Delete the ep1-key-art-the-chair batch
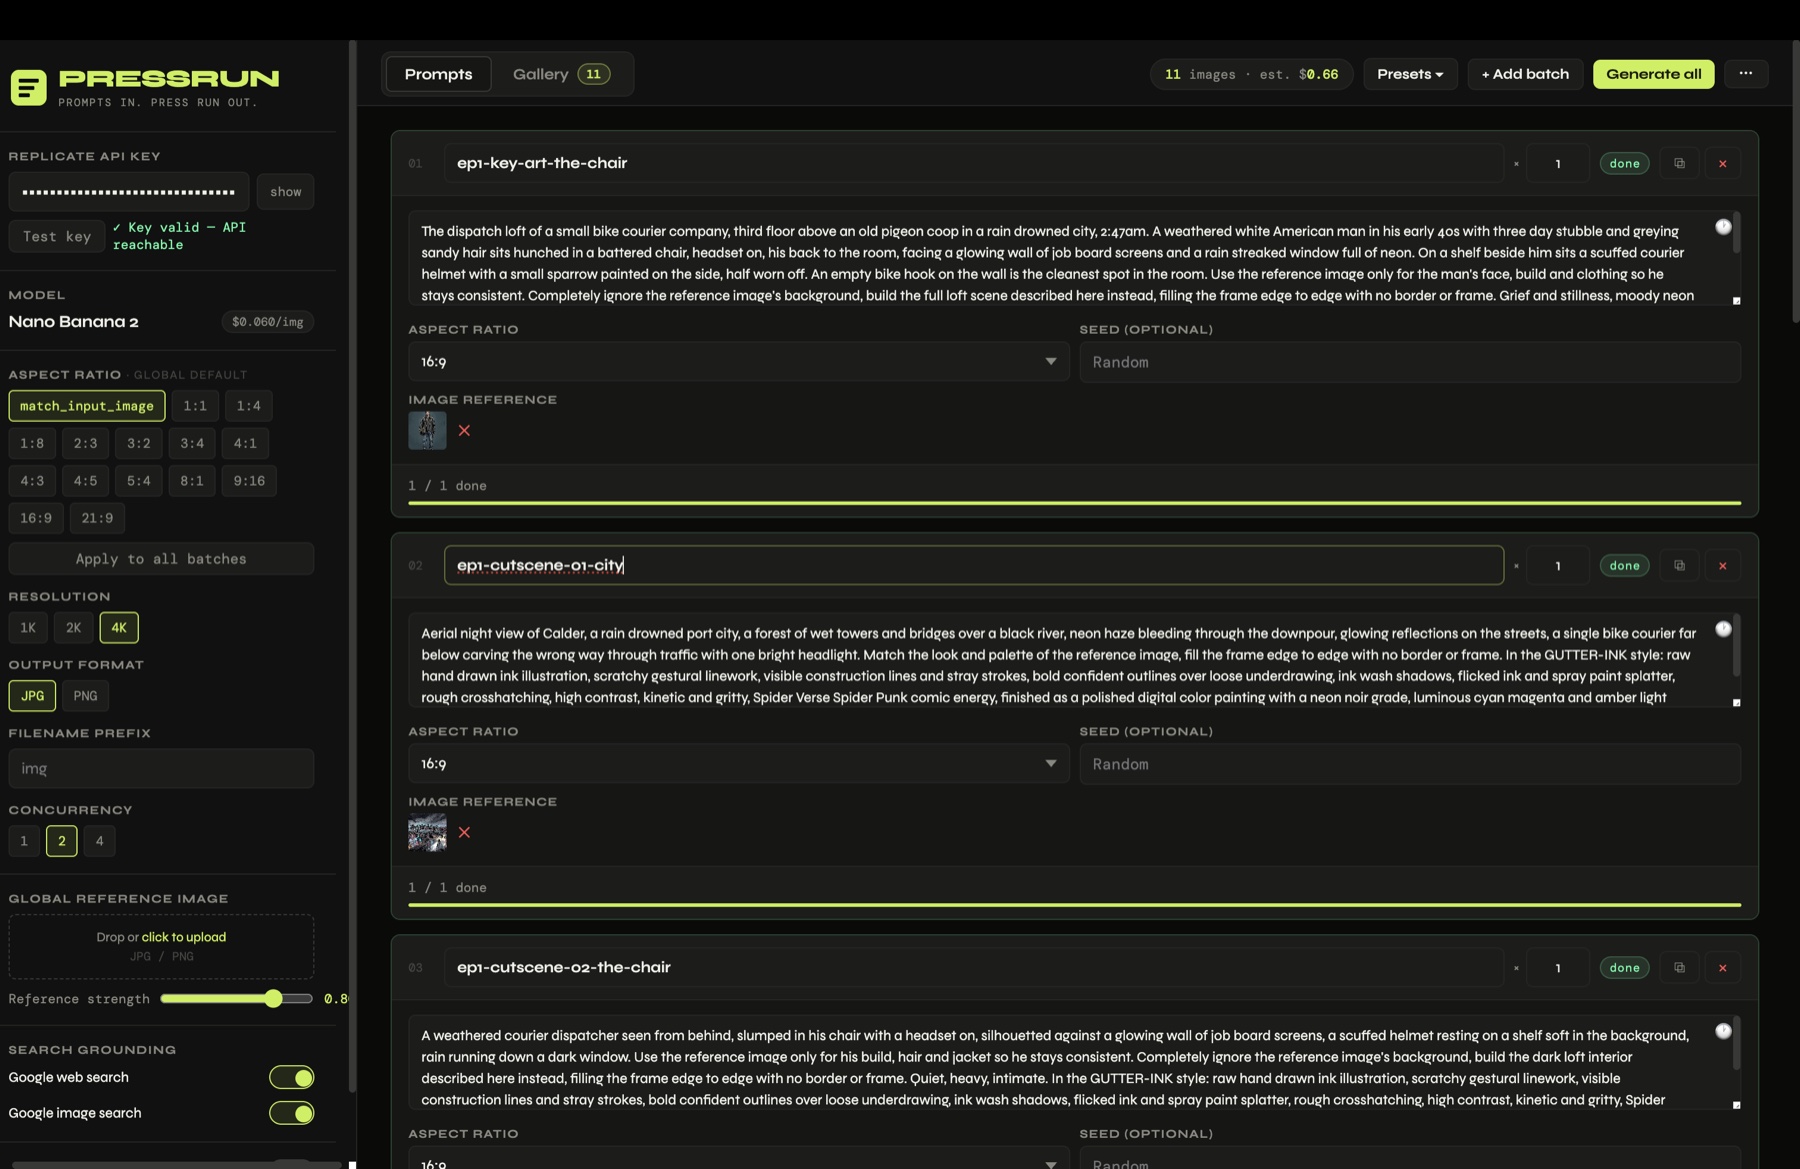This screenshot has height=1169, width=1800. pyautogui.click(x=1722, y=163)
